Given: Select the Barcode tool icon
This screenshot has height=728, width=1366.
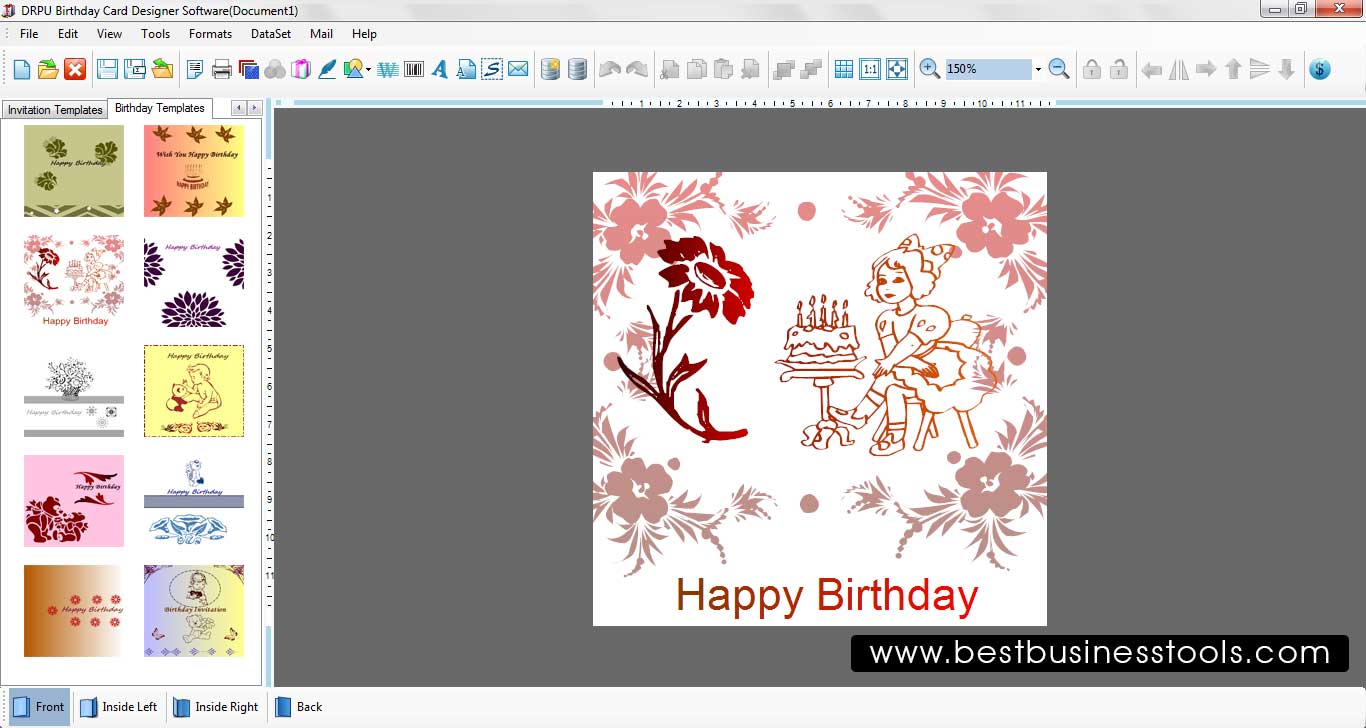Looking at the screenshot, I should point(413,69).
